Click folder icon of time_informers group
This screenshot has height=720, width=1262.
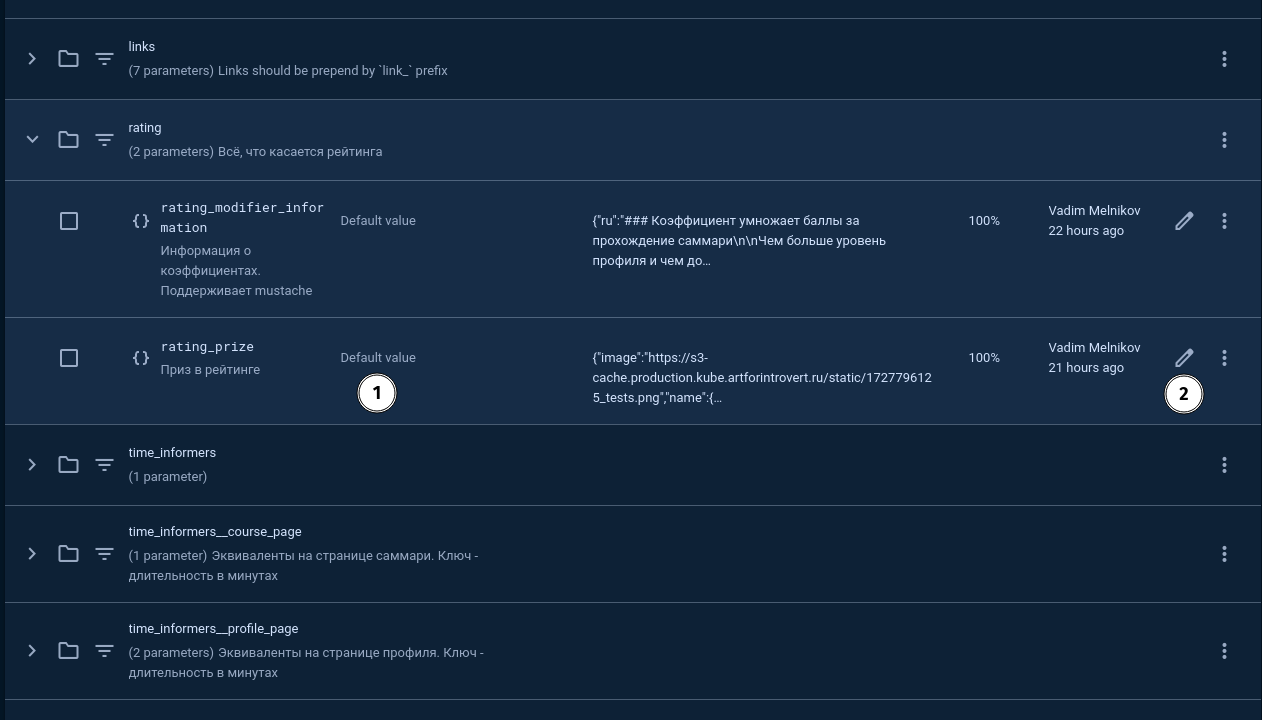[x=68, y=465]
